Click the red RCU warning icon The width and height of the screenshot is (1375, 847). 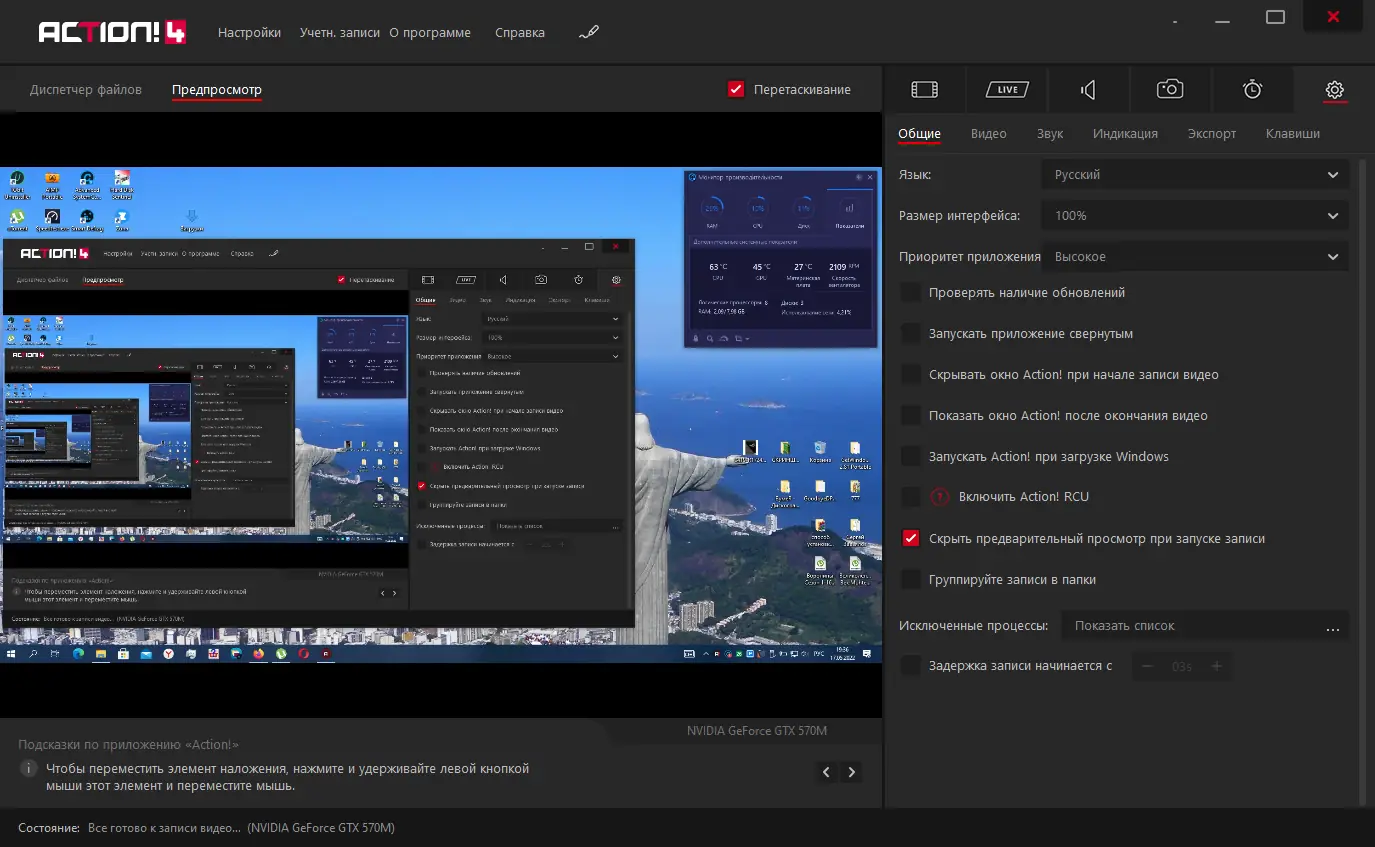940,497
